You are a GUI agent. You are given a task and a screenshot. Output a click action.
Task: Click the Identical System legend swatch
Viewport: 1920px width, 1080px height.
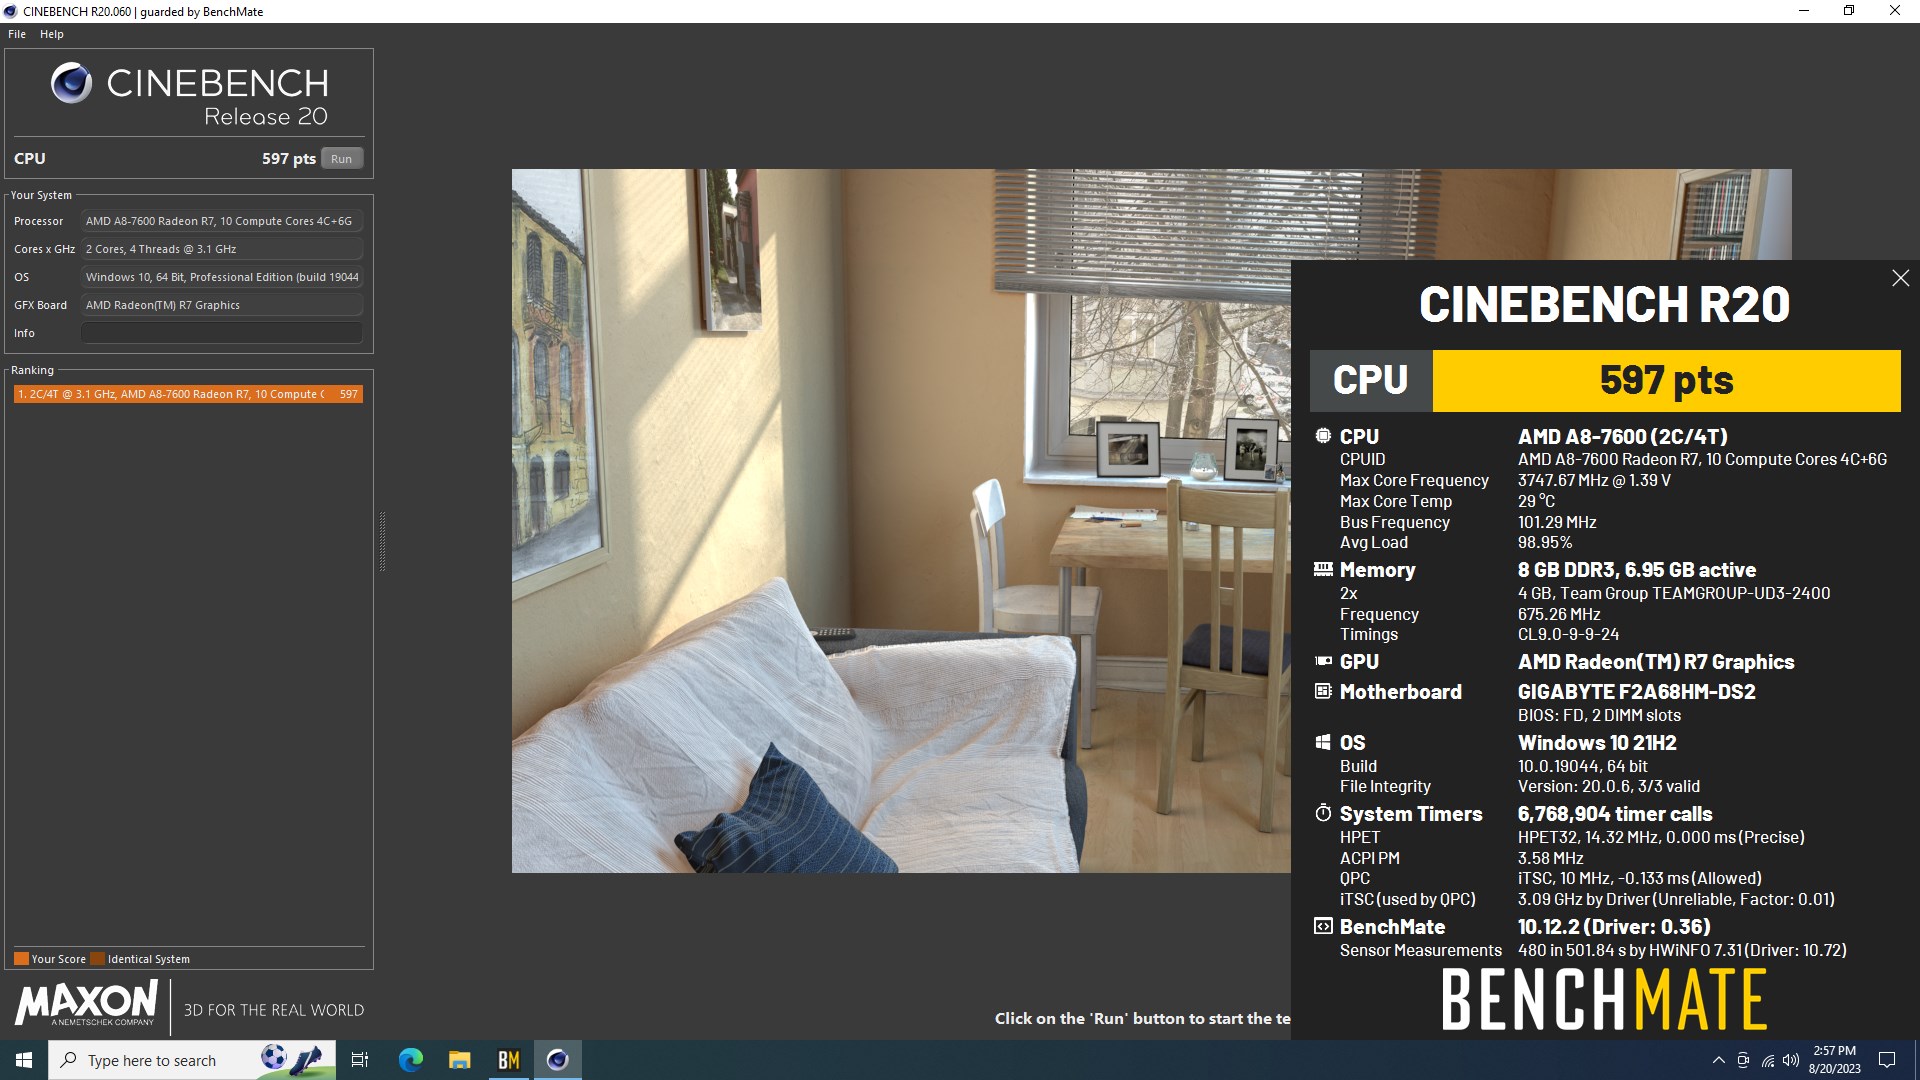[x=97, y=958]
